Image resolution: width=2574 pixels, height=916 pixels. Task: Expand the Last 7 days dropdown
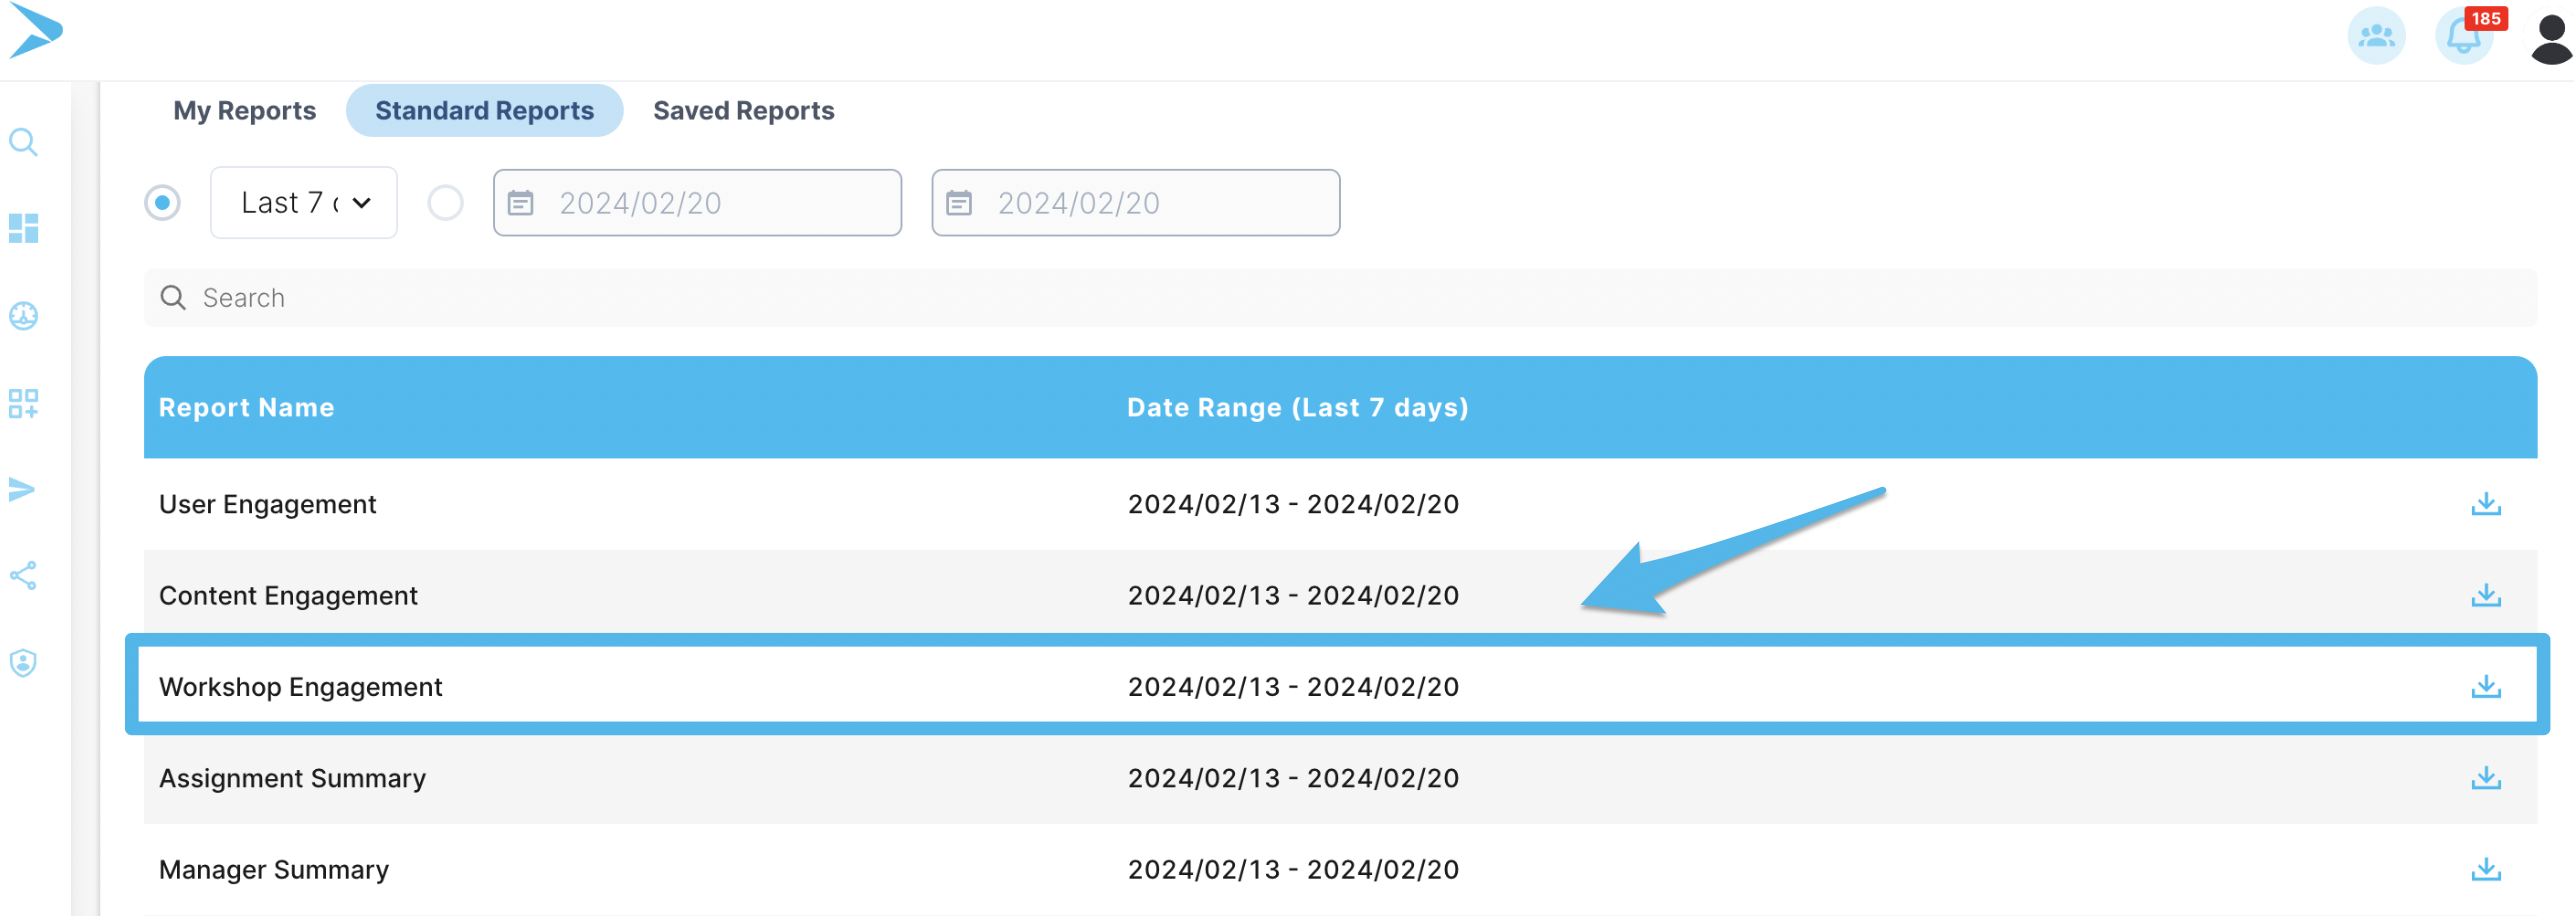(x=304, y=203)
